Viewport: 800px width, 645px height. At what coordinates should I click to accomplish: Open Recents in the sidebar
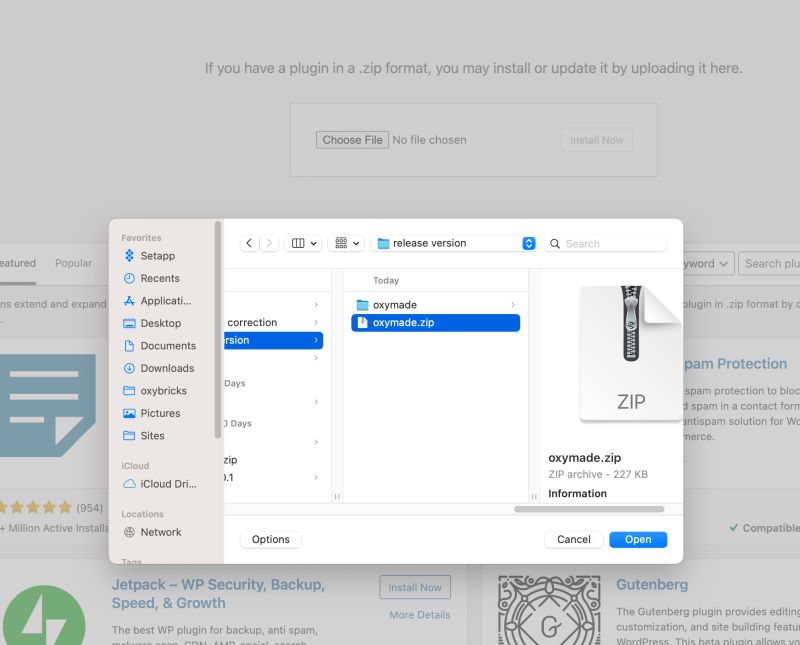[160, 278]
